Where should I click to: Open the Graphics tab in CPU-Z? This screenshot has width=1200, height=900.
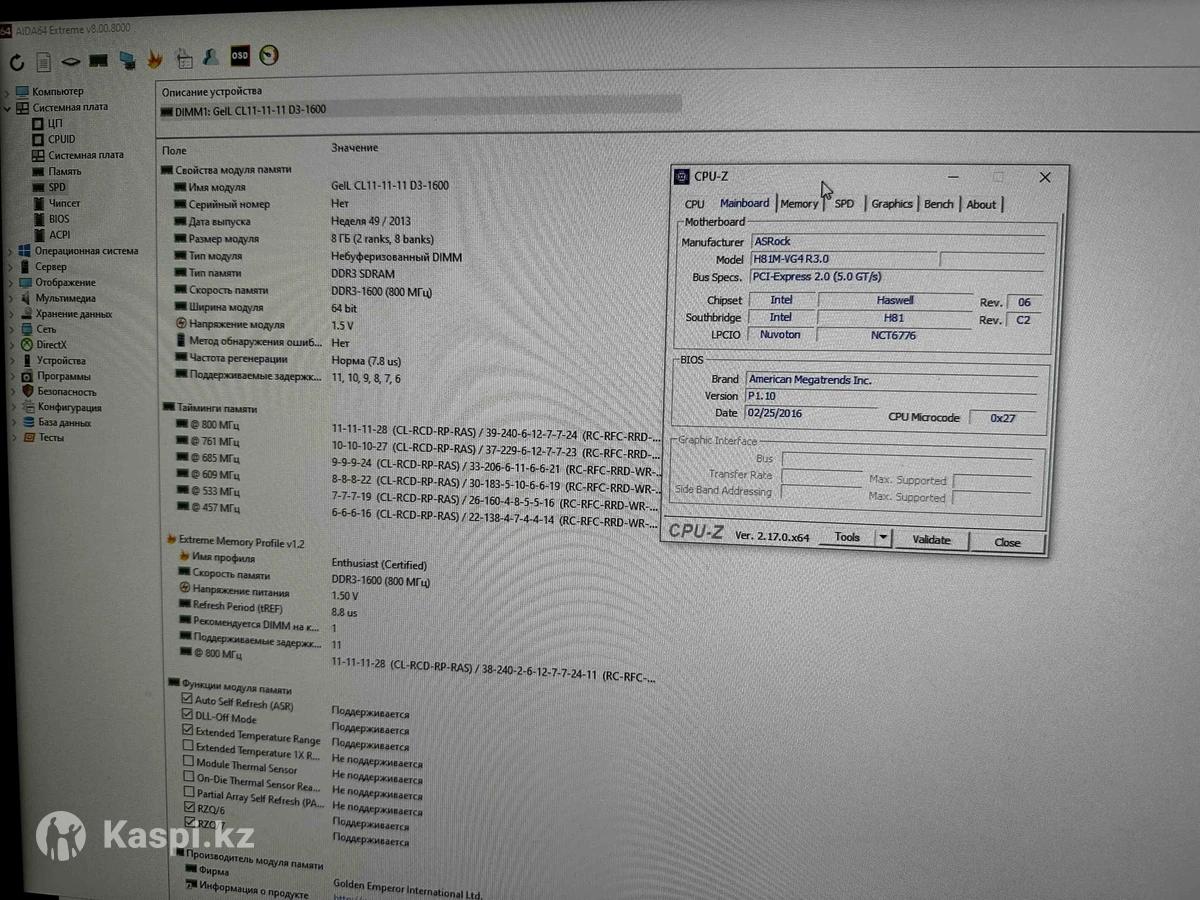tap(891, 204)
